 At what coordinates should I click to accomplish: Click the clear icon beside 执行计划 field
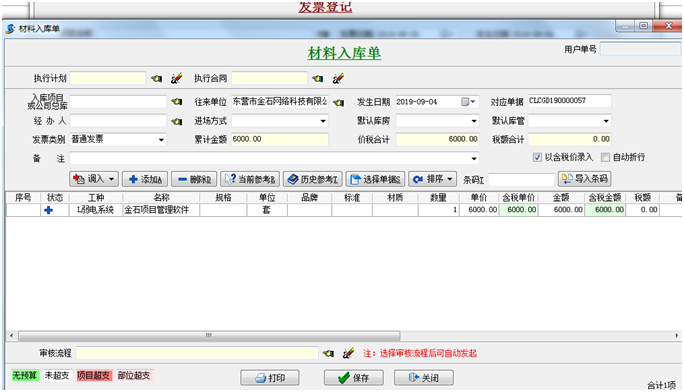[176, 78]
